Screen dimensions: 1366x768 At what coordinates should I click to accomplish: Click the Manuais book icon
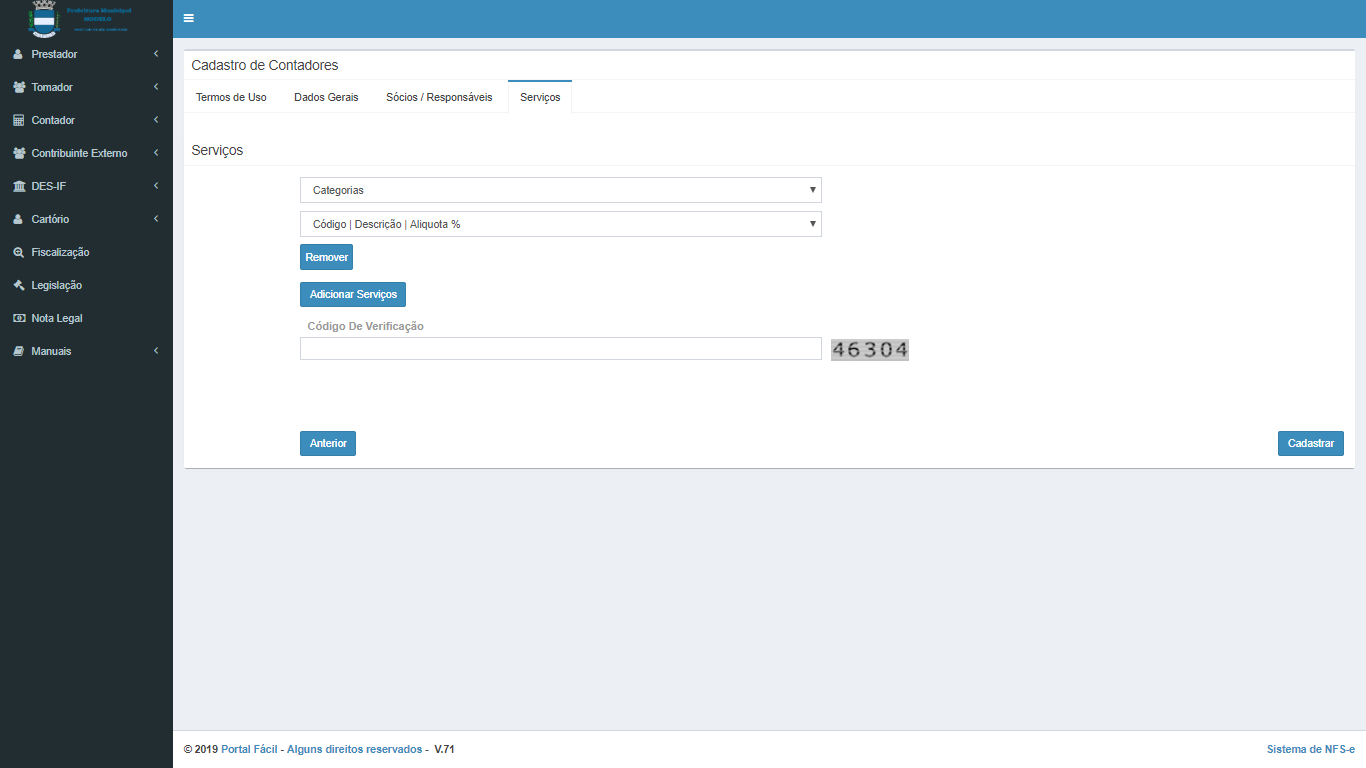click(18, 351)
